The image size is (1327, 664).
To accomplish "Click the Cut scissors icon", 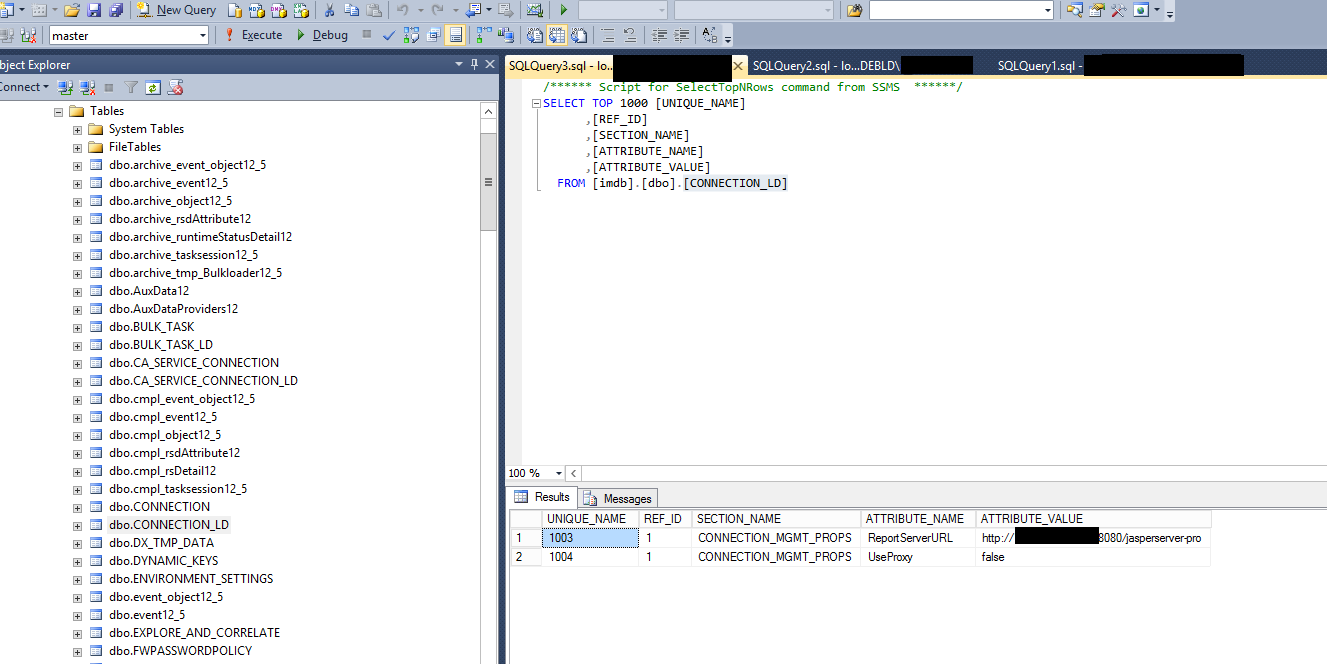I will (329, 10).
